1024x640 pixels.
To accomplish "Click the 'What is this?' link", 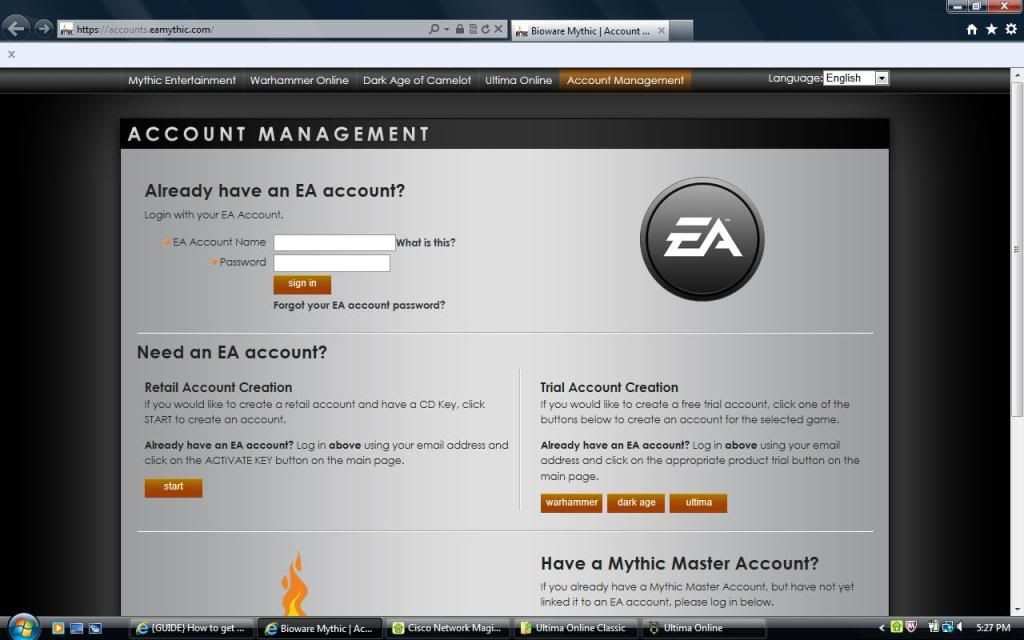I will 426,242.
